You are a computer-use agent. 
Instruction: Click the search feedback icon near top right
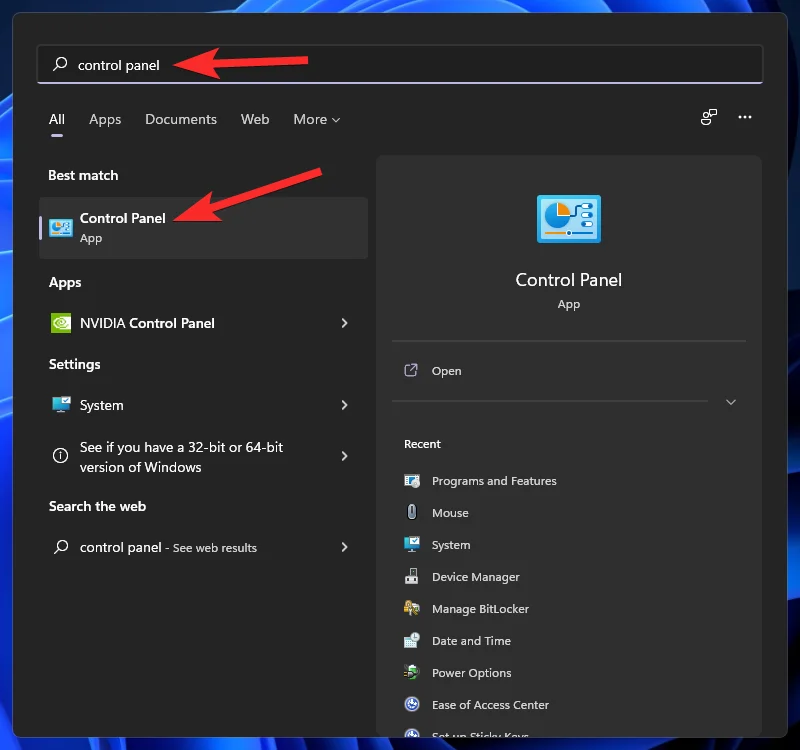pyautogui.click(x=708, y=117)
